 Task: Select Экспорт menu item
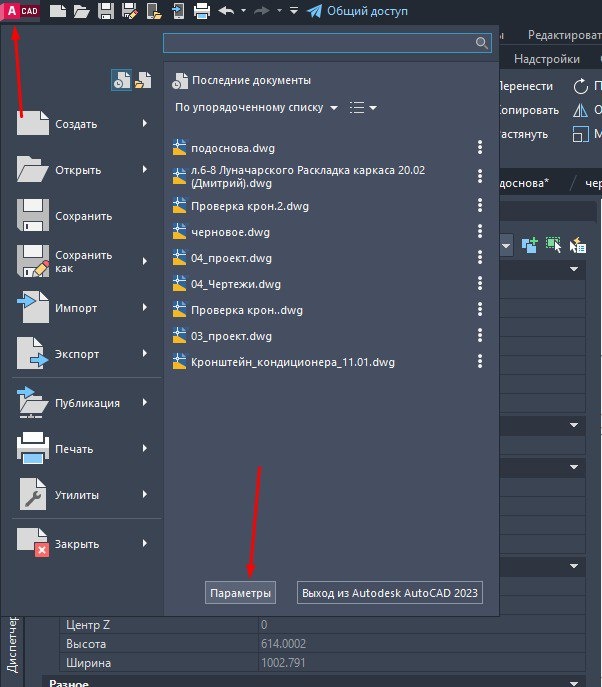tap(82, 354)
